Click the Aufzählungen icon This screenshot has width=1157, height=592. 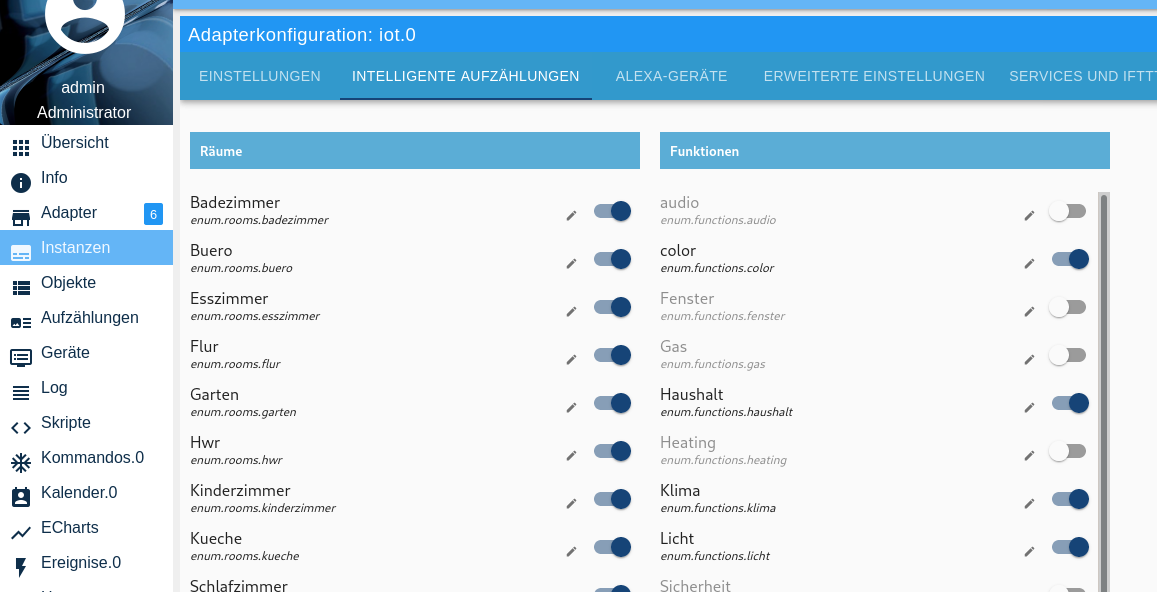coord(21,323)
